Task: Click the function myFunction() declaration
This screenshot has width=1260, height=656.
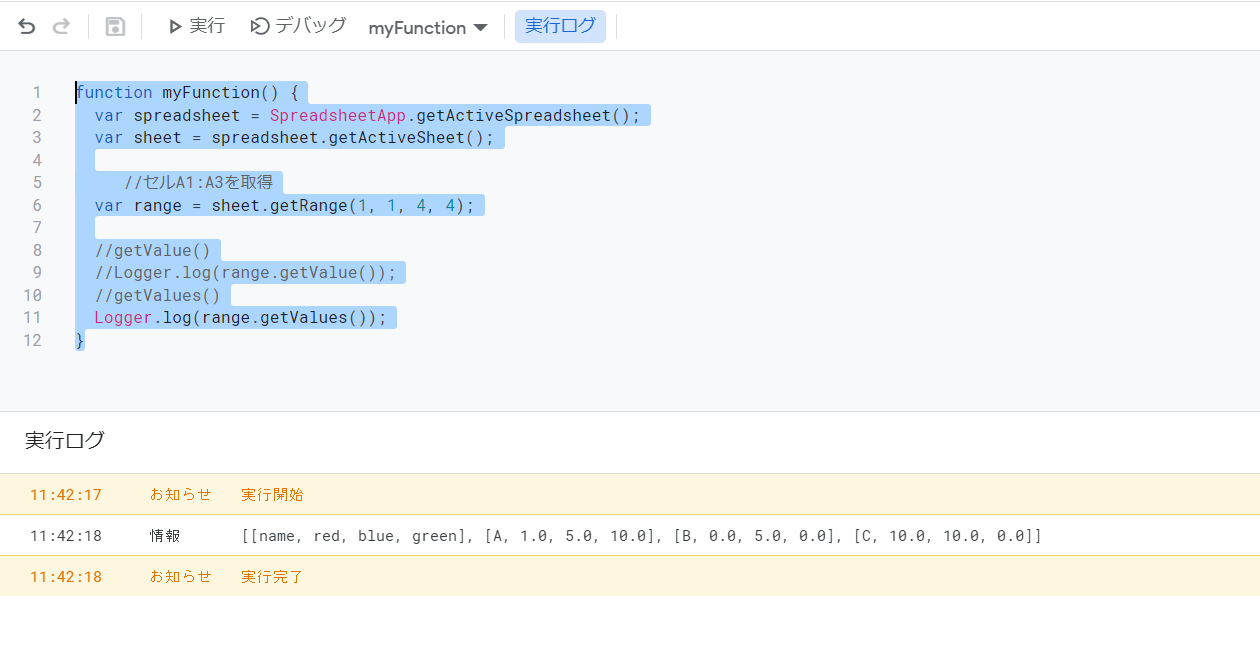Action: click(x=187, y=93)
